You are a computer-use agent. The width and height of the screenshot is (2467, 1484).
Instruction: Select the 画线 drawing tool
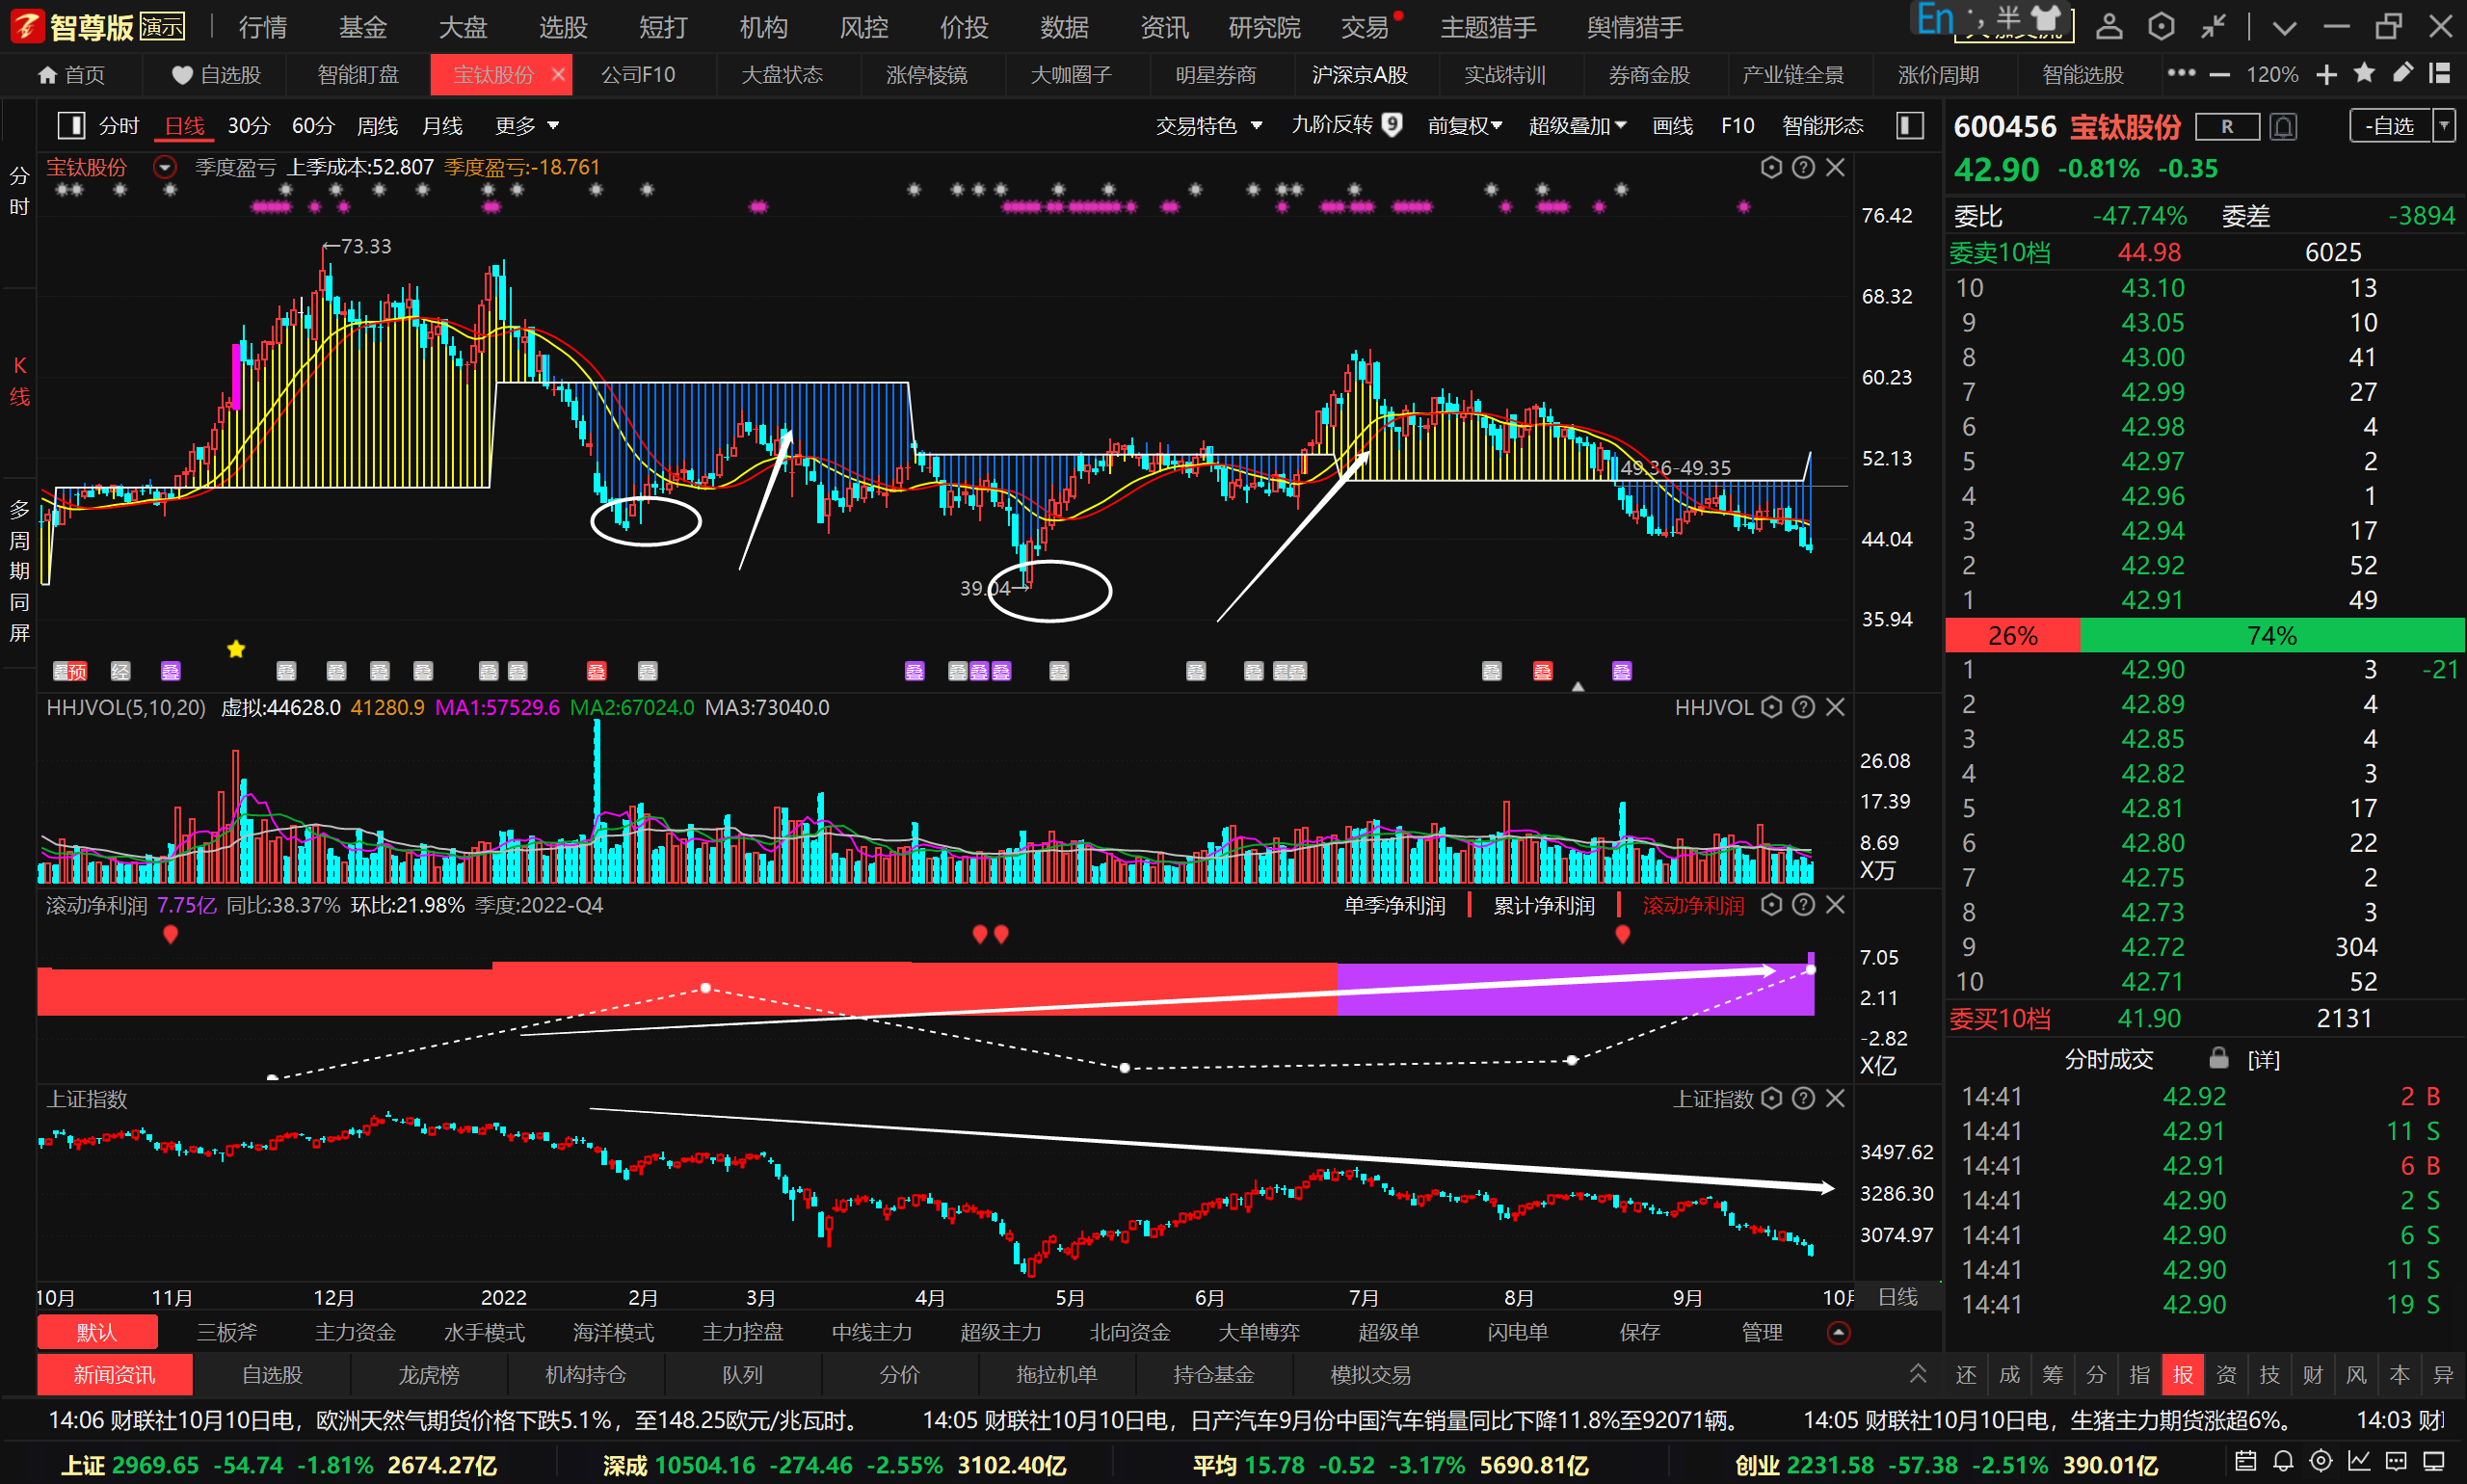coord(1673,125)
